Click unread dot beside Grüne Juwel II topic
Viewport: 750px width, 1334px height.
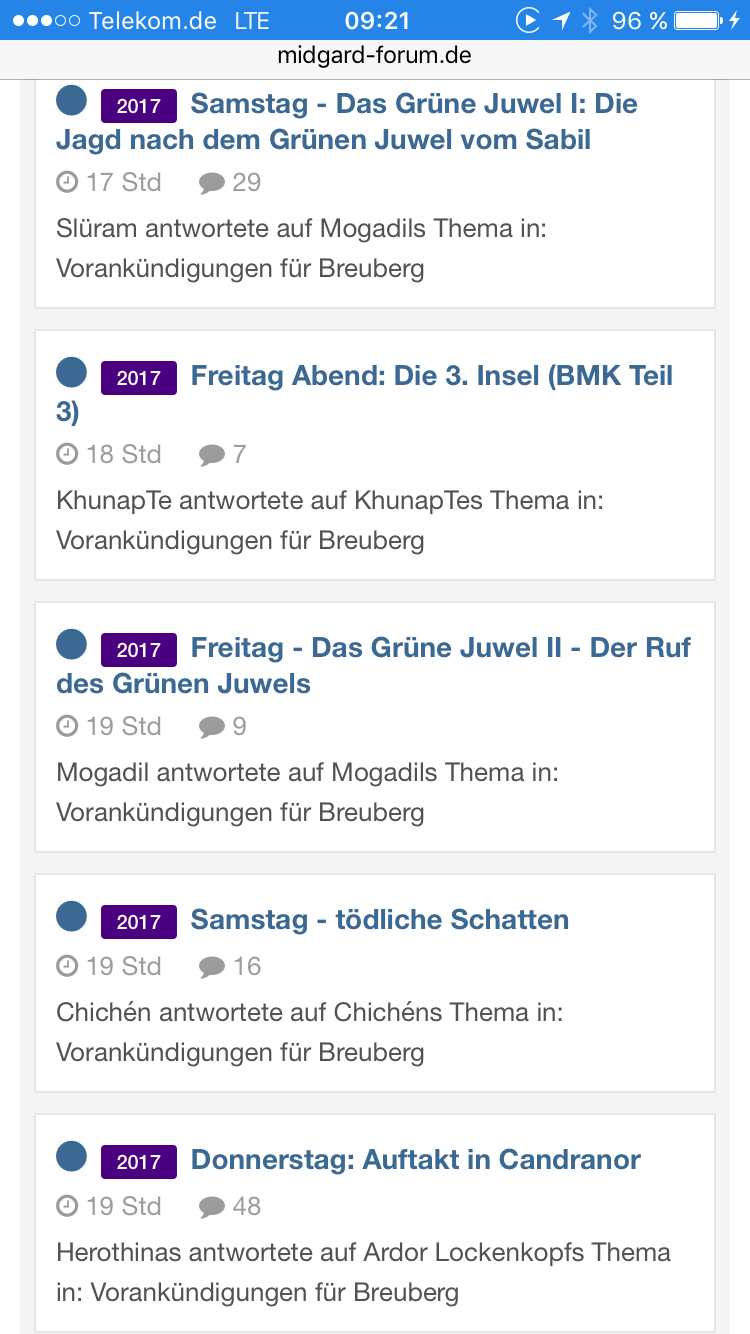[x=72, y=645]
